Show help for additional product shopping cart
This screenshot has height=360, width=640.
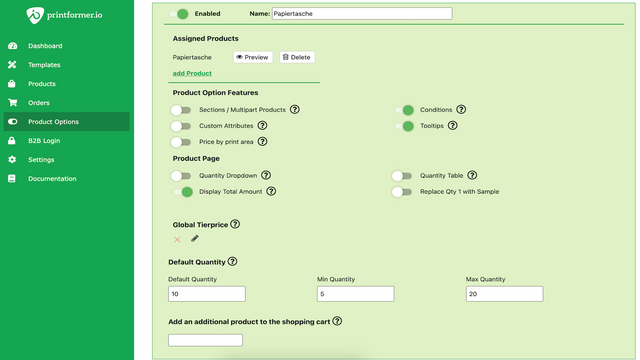pos(337,321)
